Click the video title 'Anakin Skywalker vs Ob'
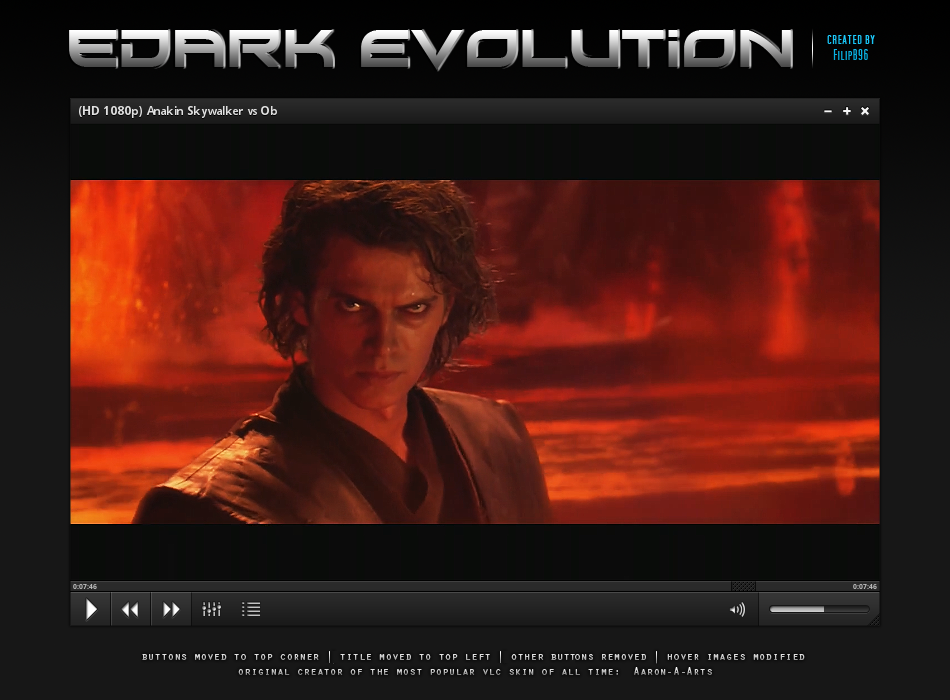This screenshot has width=950, height=700. point(212,111)
